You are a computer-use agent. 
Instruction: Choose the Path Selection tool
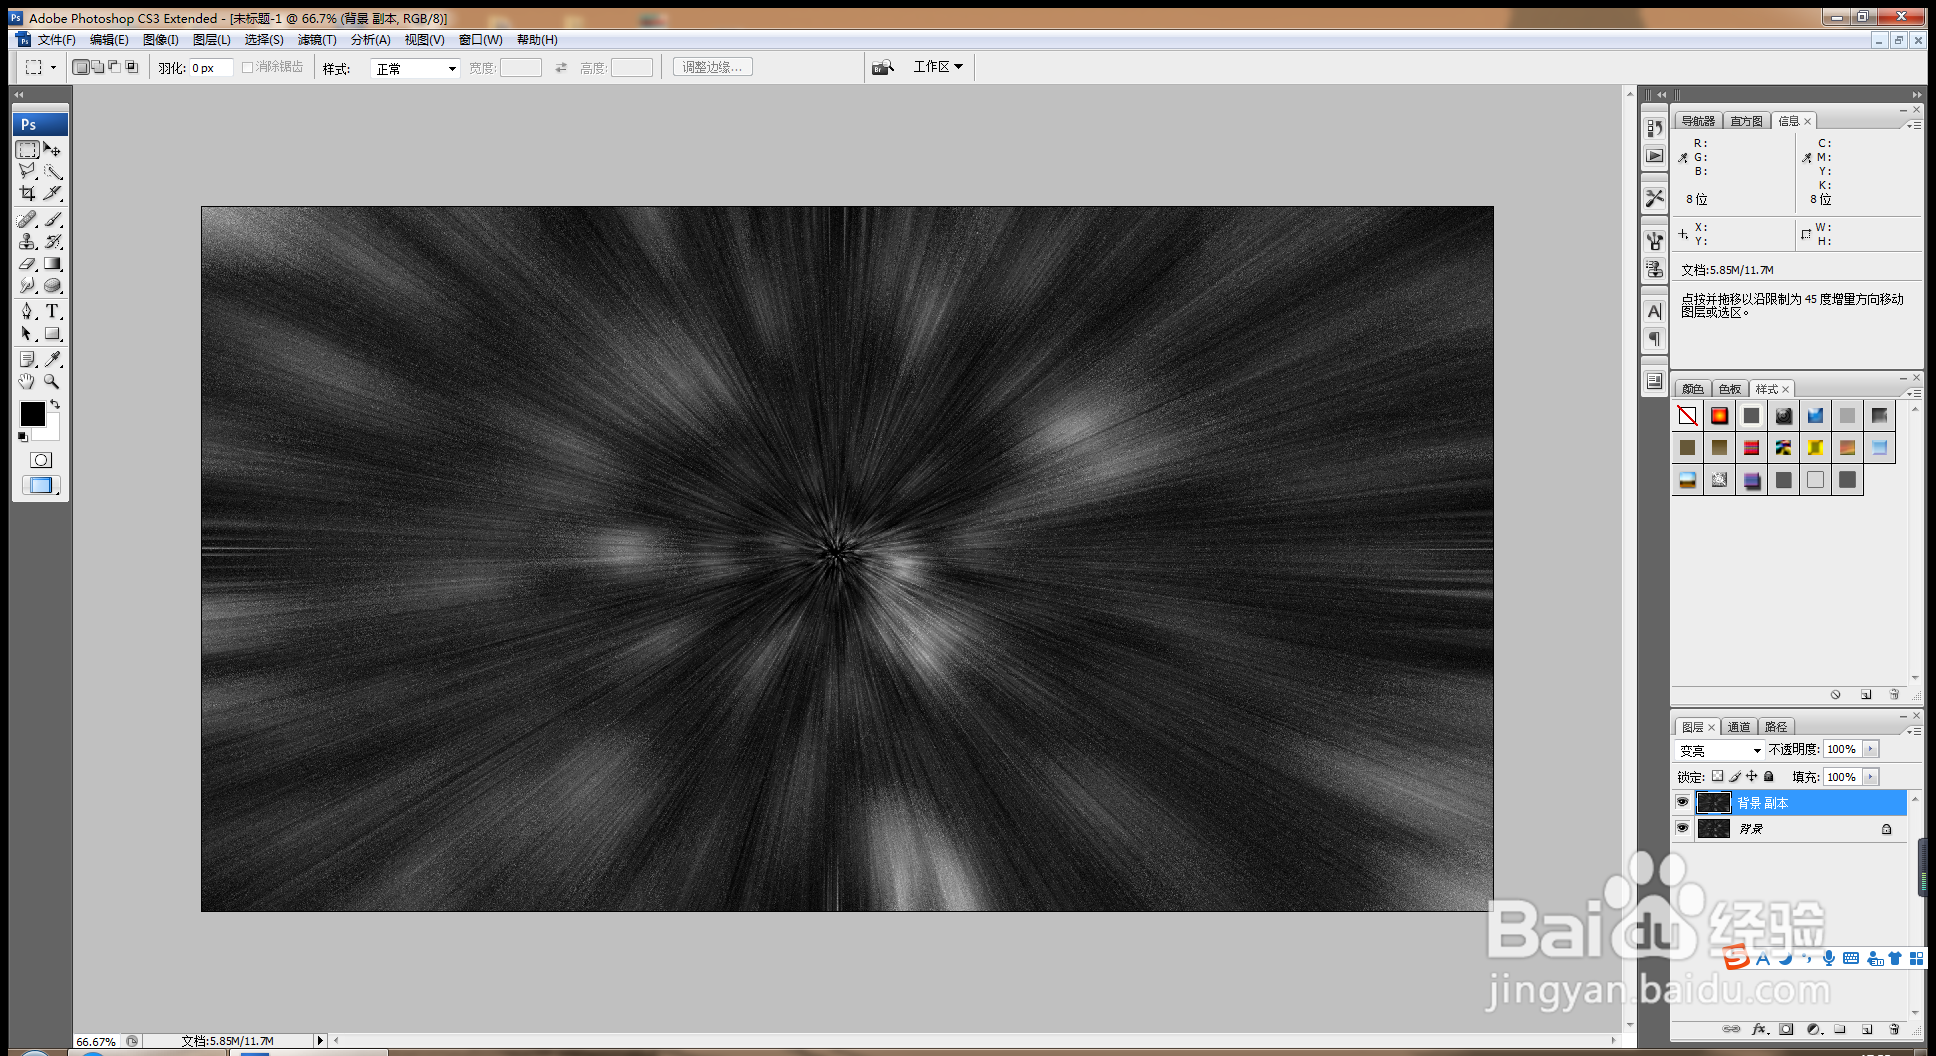pyautogui.click(x=28, y=333)
